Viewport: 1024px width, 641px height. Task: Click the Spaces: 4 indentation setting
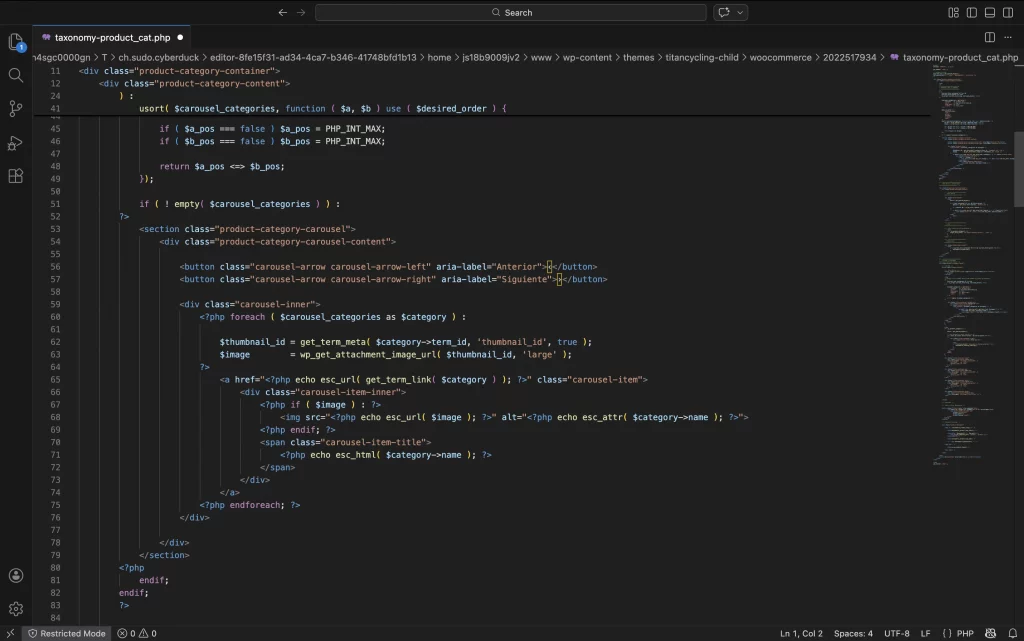tap(853, 633)
